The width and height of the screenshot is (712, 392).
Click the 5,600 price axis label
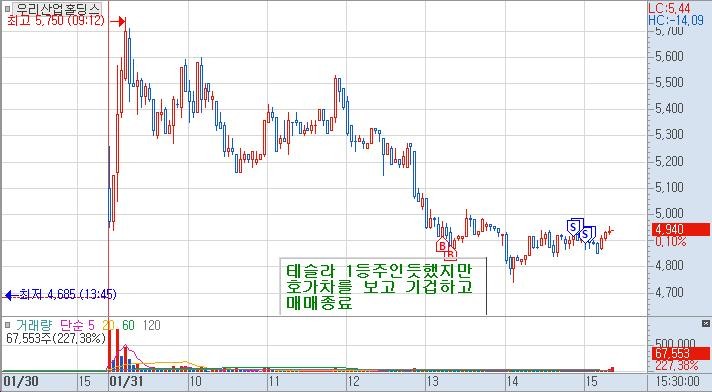[x=669, y=57]
